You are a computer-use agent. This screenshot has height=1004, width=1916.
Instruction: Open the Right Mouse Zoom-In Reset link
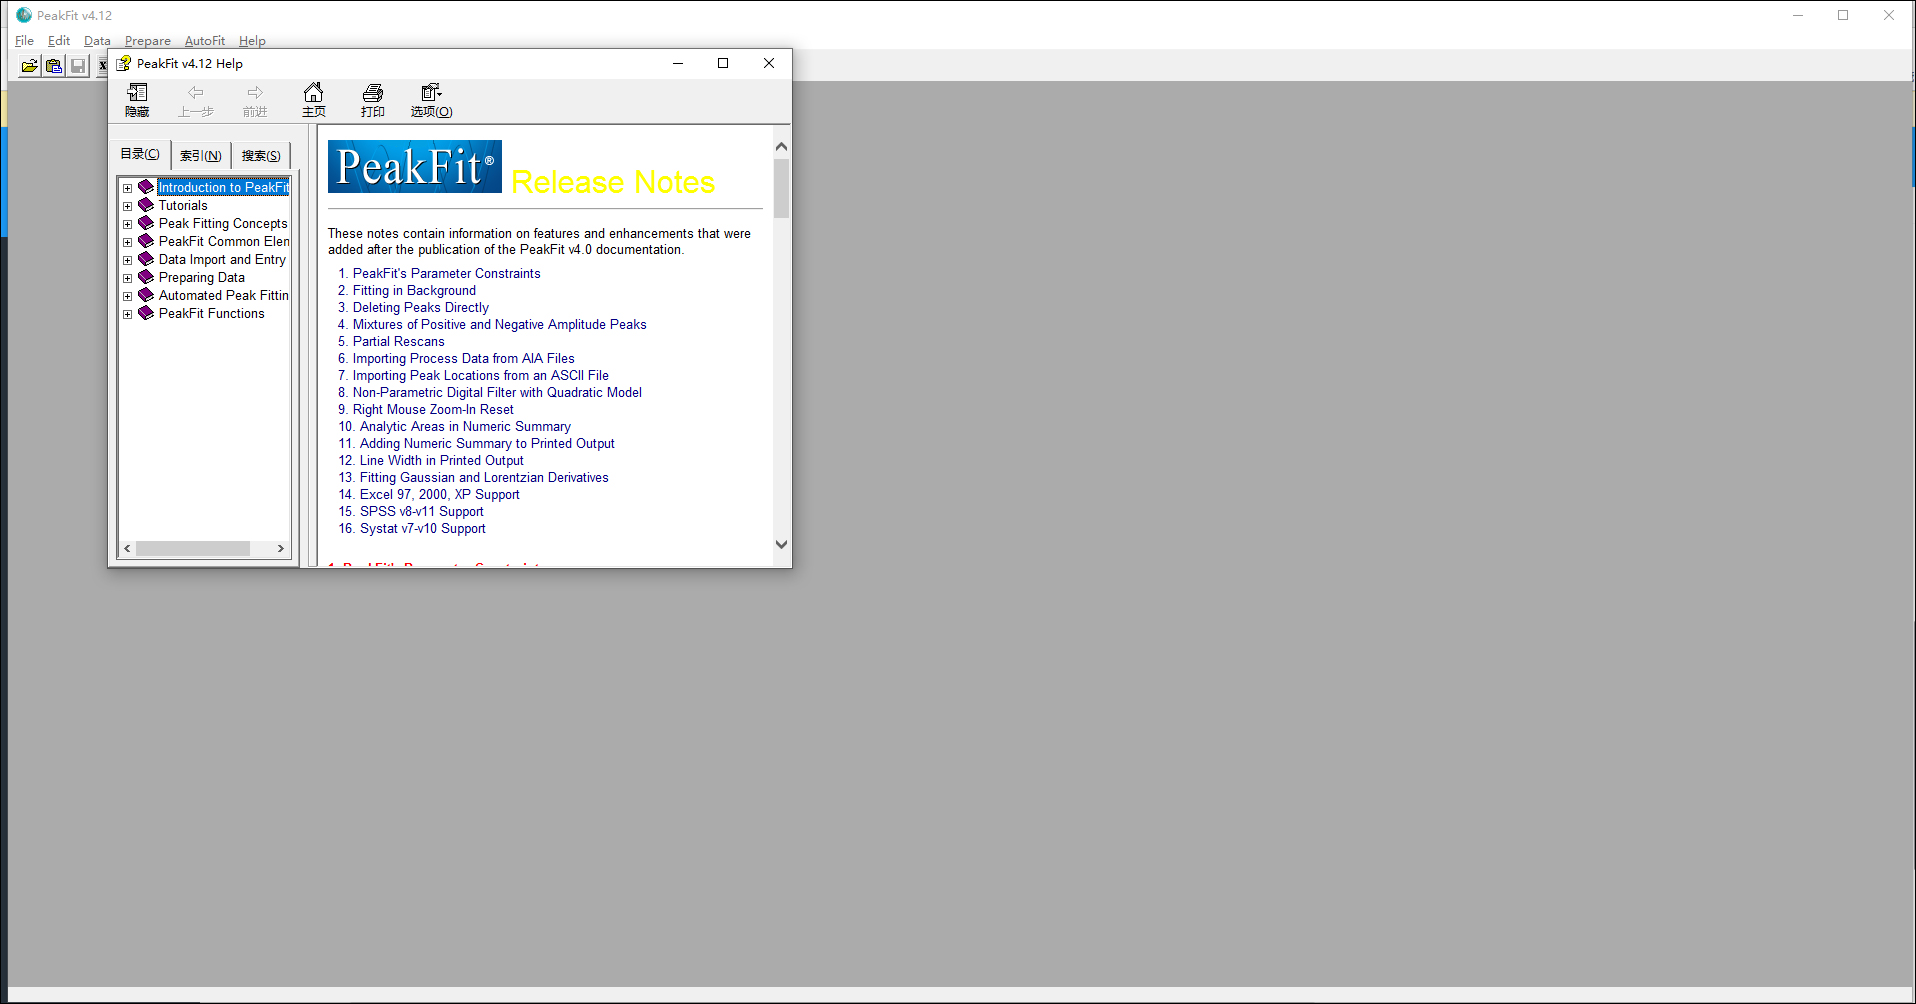point(433,409)
